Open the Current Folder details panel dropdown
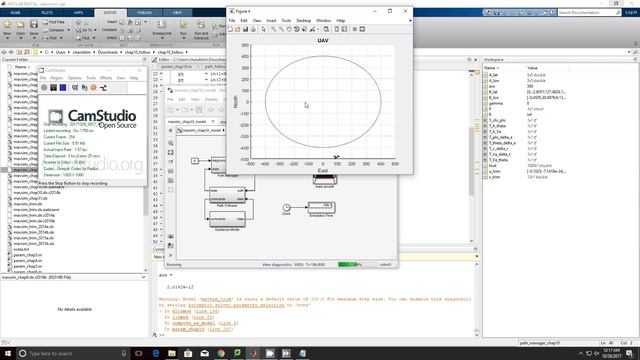This screenshot has height=360, width=640. point(143,277)
